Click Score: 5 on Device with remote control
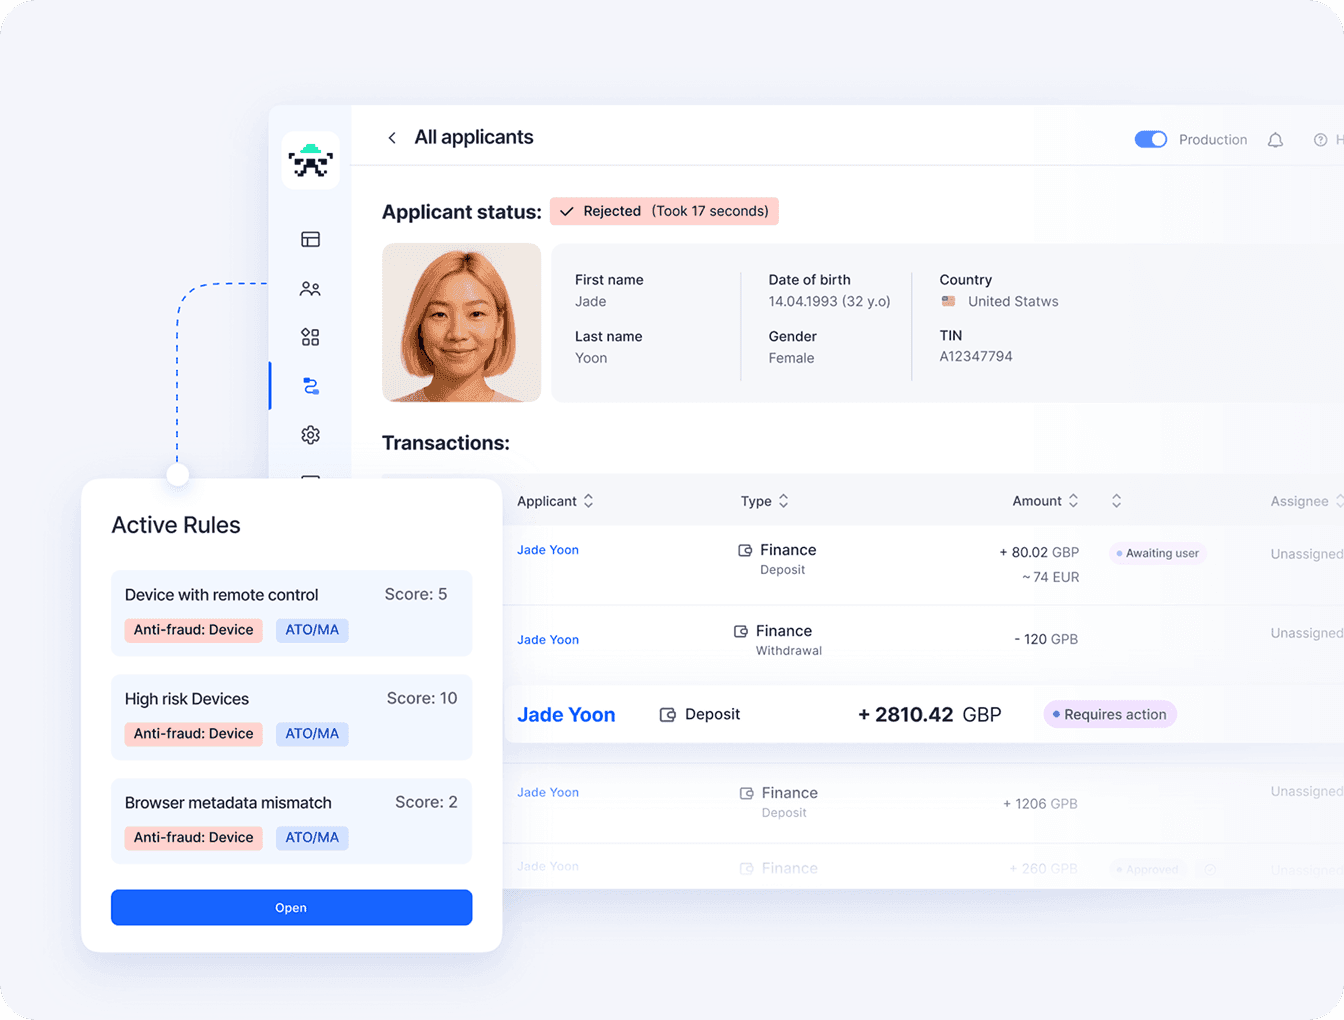The height and width of the screenshot is (1020, 1344). point(416,594)
